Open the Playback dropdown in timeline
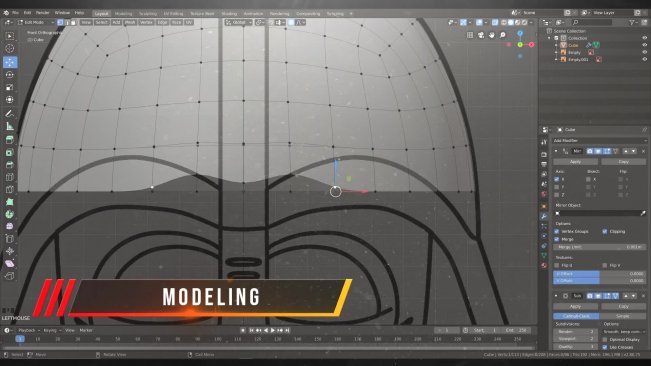 (x=29, y=330)
